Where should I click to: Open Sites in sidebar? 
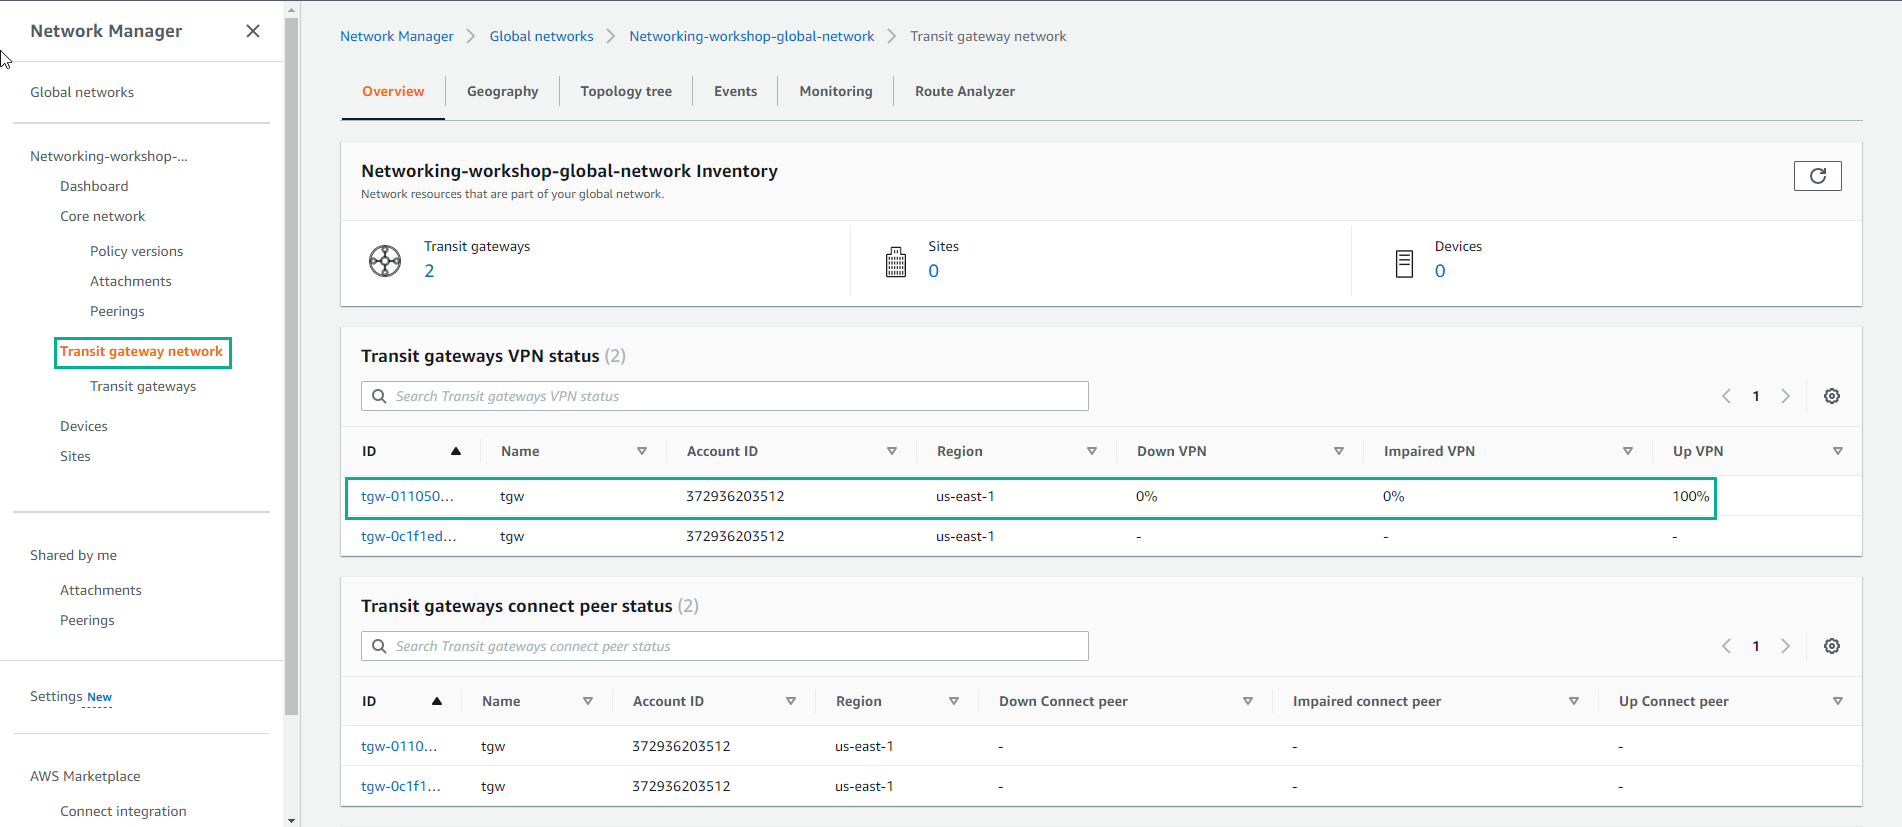[x=75, y=456]
